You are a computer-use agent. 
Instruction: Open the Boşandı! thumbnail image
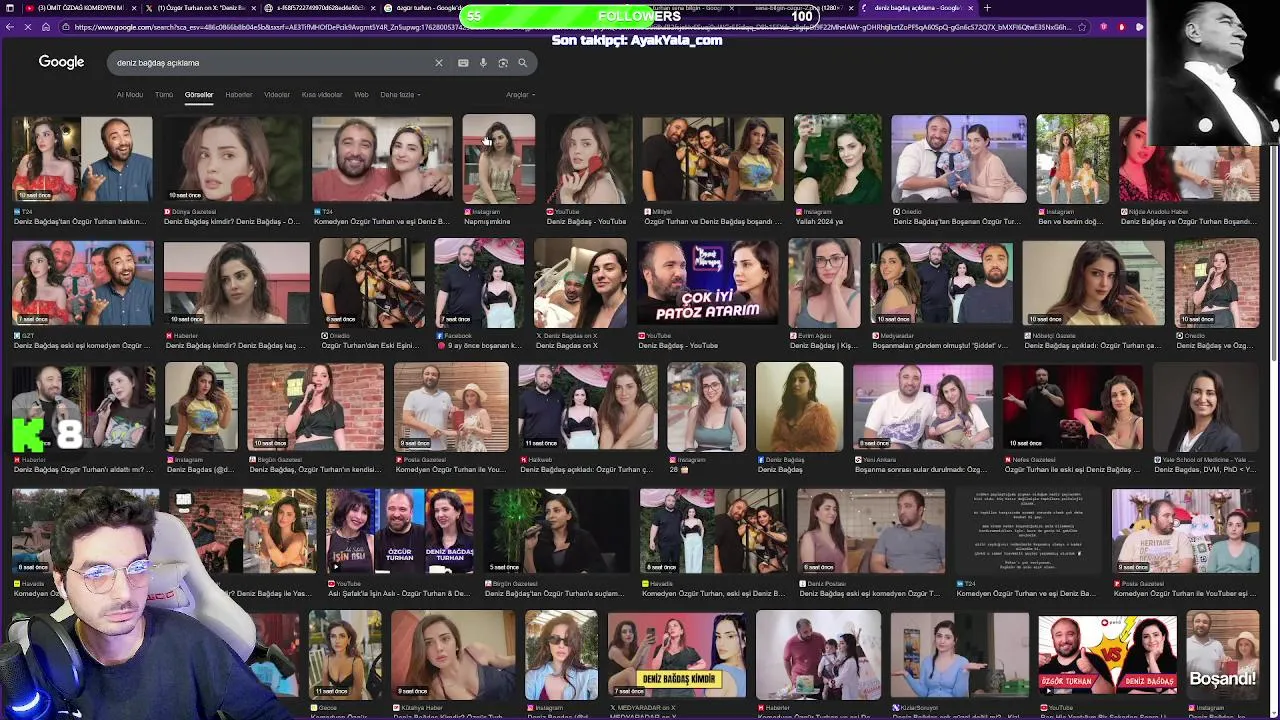(1222, 655)
